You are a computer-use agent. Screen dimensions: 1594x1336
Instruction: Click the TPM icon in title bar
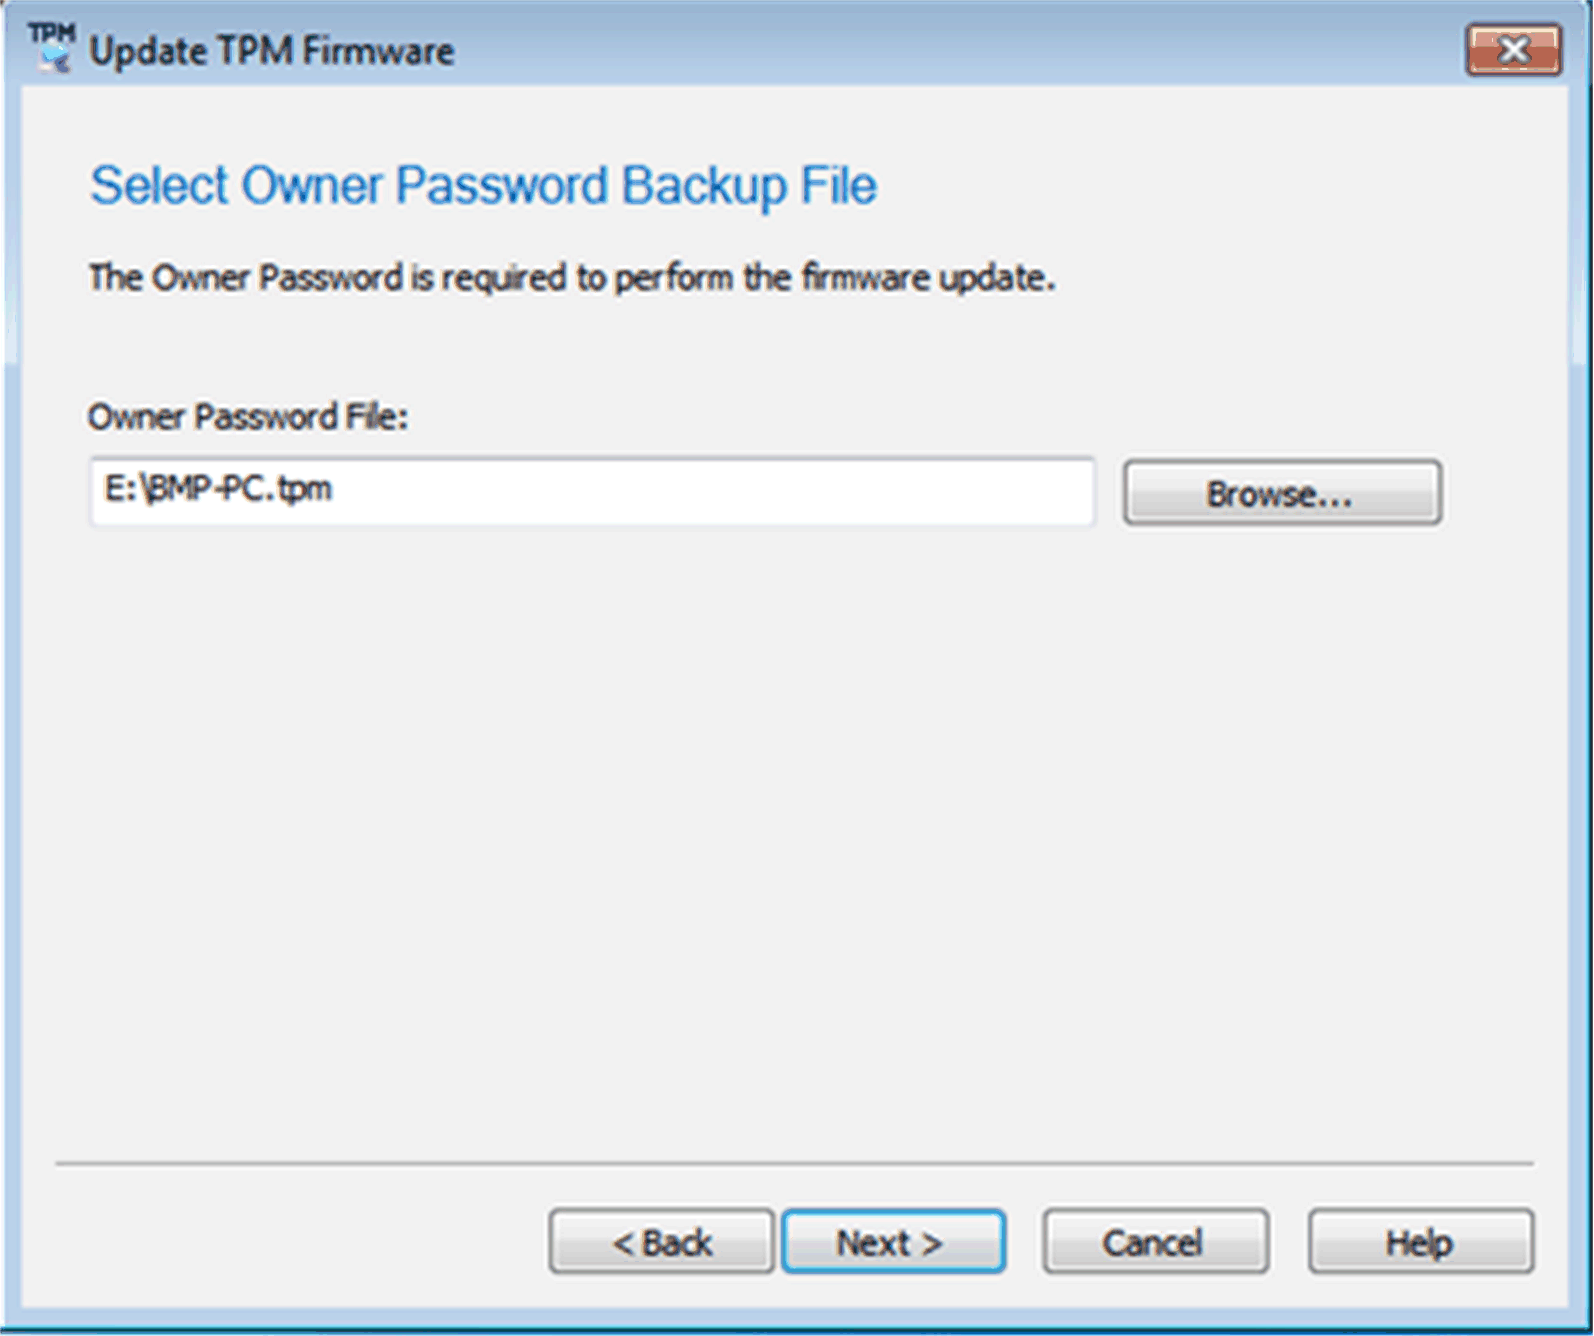point(51,47)
